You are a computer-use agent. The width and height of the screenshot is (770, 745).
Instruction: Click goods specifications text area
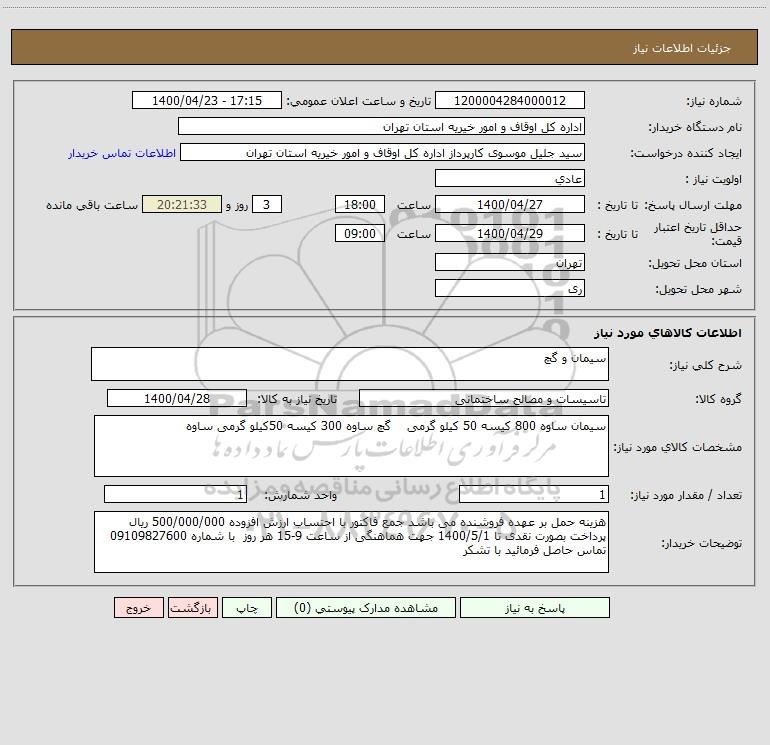pyautogui.click(x=351, y=446)
